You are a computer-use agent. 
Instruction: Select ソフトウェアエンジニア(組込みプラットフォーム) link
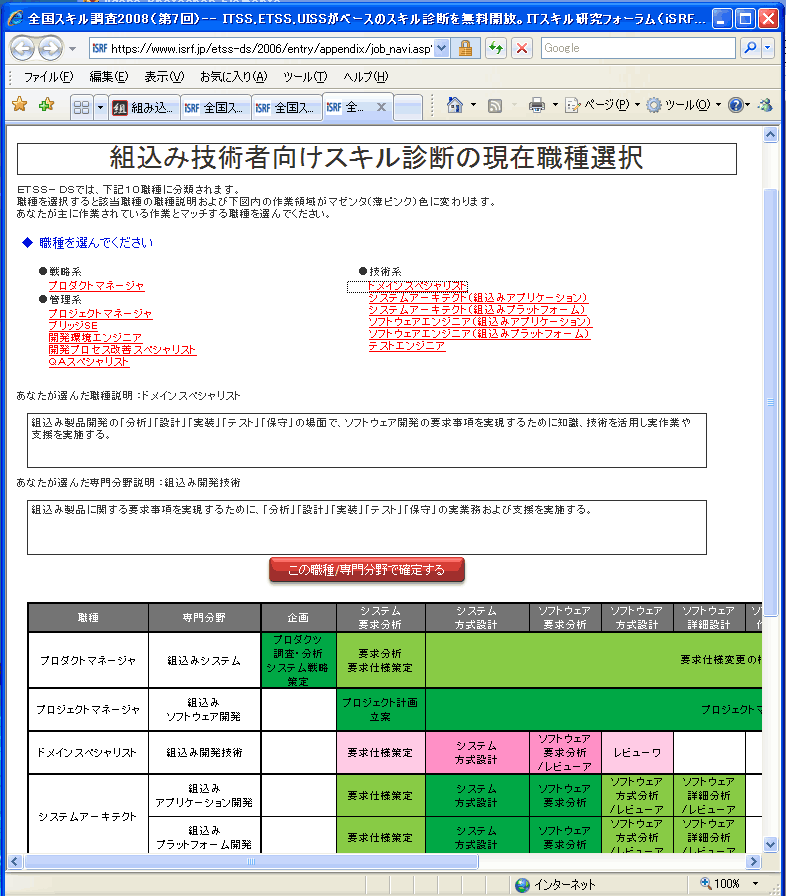click(479, 333)
